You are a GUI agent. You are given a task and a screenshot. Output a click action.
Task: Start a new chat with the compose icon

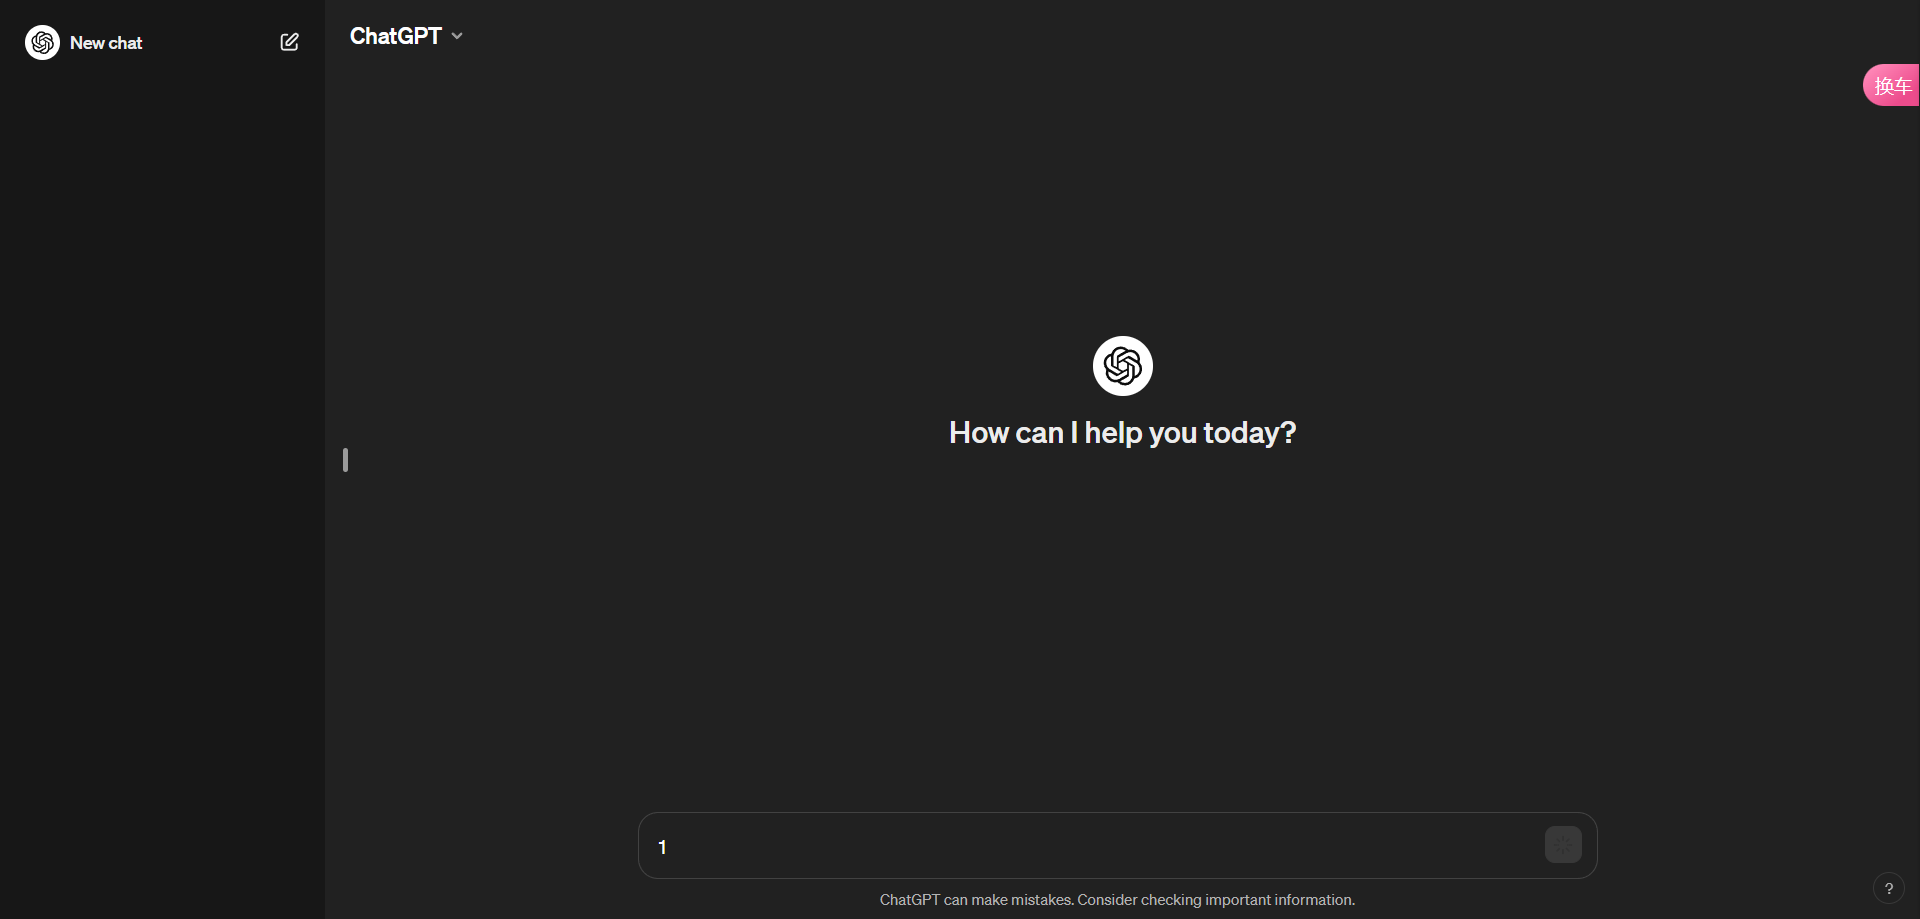(289, 42)
